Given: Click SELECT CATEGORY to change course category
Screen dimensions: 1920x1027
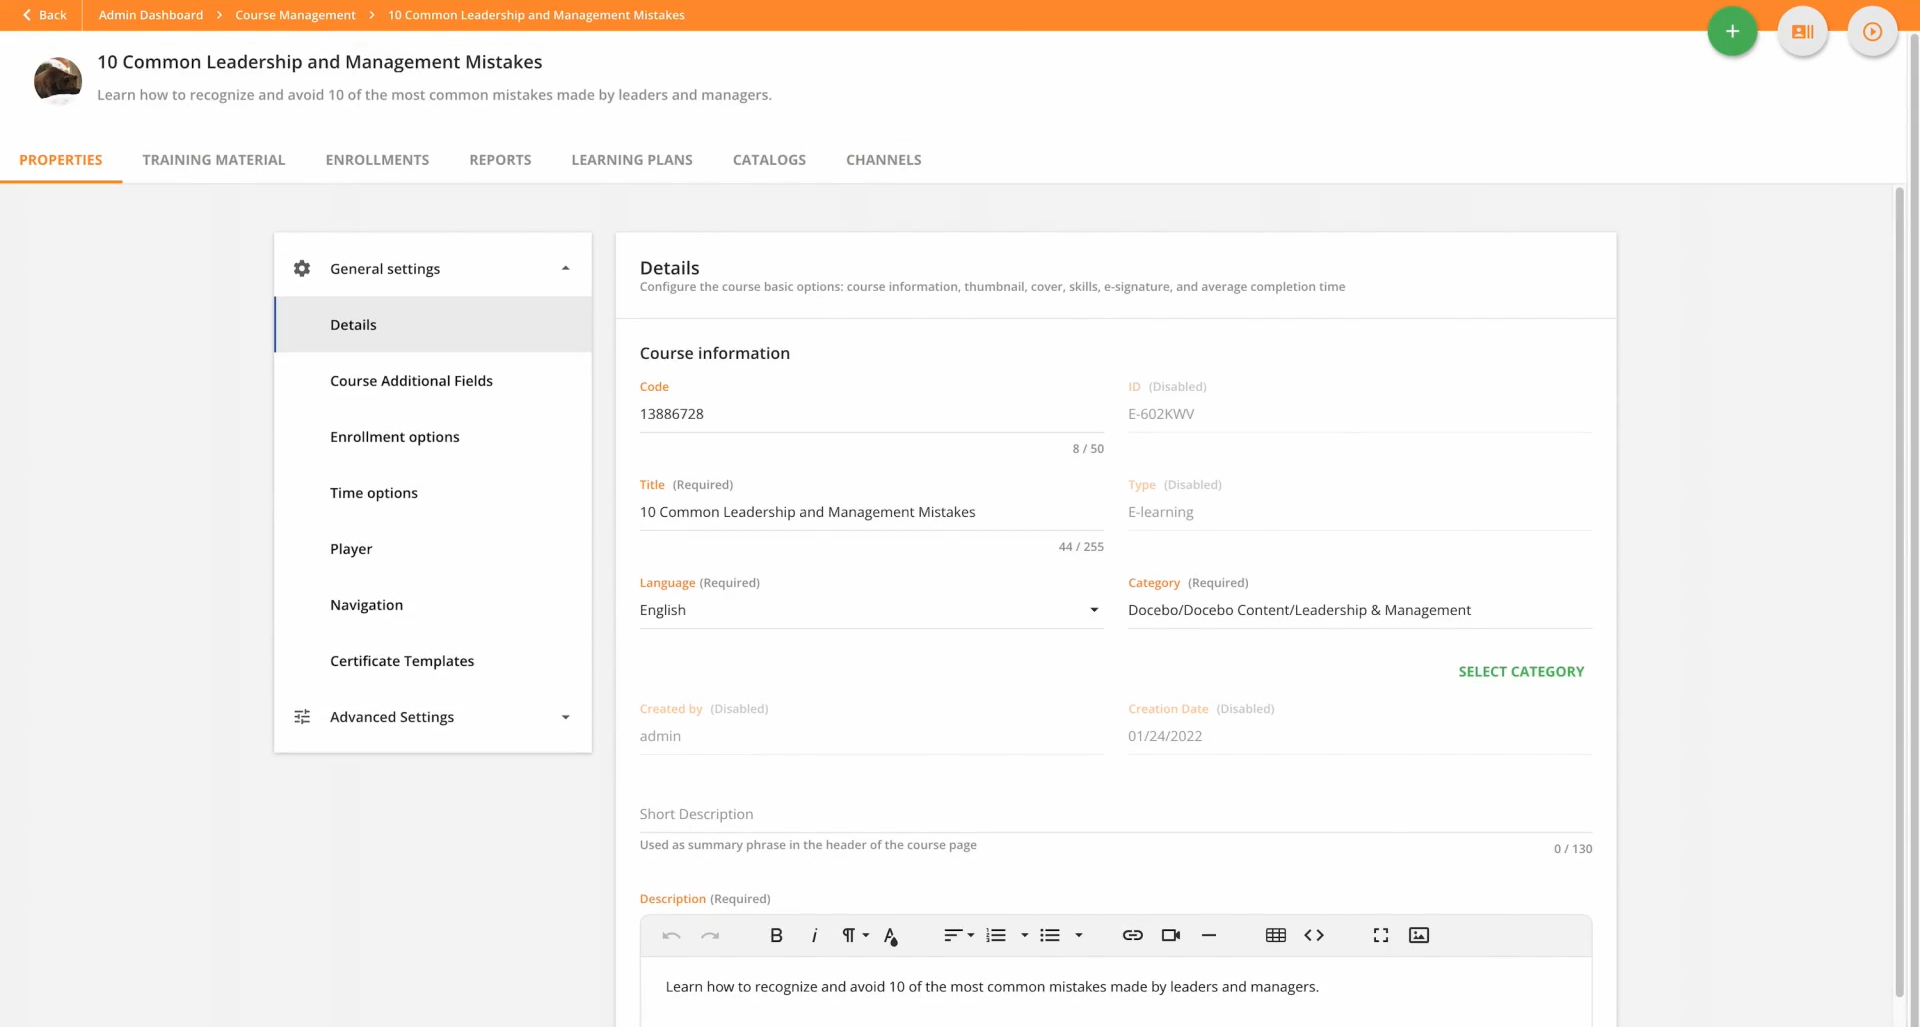Looking at the screenshot, I should point(1521,671).
